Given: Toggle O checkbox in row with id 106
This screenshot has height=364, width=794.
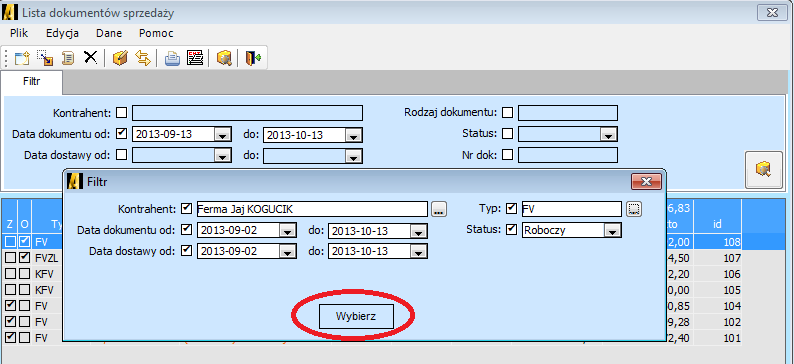Looking at the screenshot, I should pyautogui.click(x=24, y=274).
